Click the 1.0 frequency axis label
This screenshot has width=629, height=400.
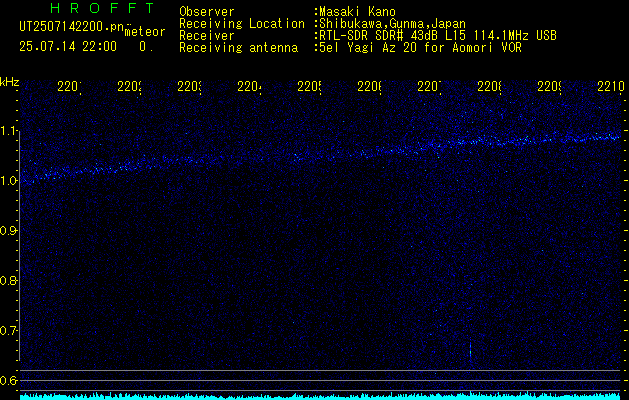coord(9,181)
